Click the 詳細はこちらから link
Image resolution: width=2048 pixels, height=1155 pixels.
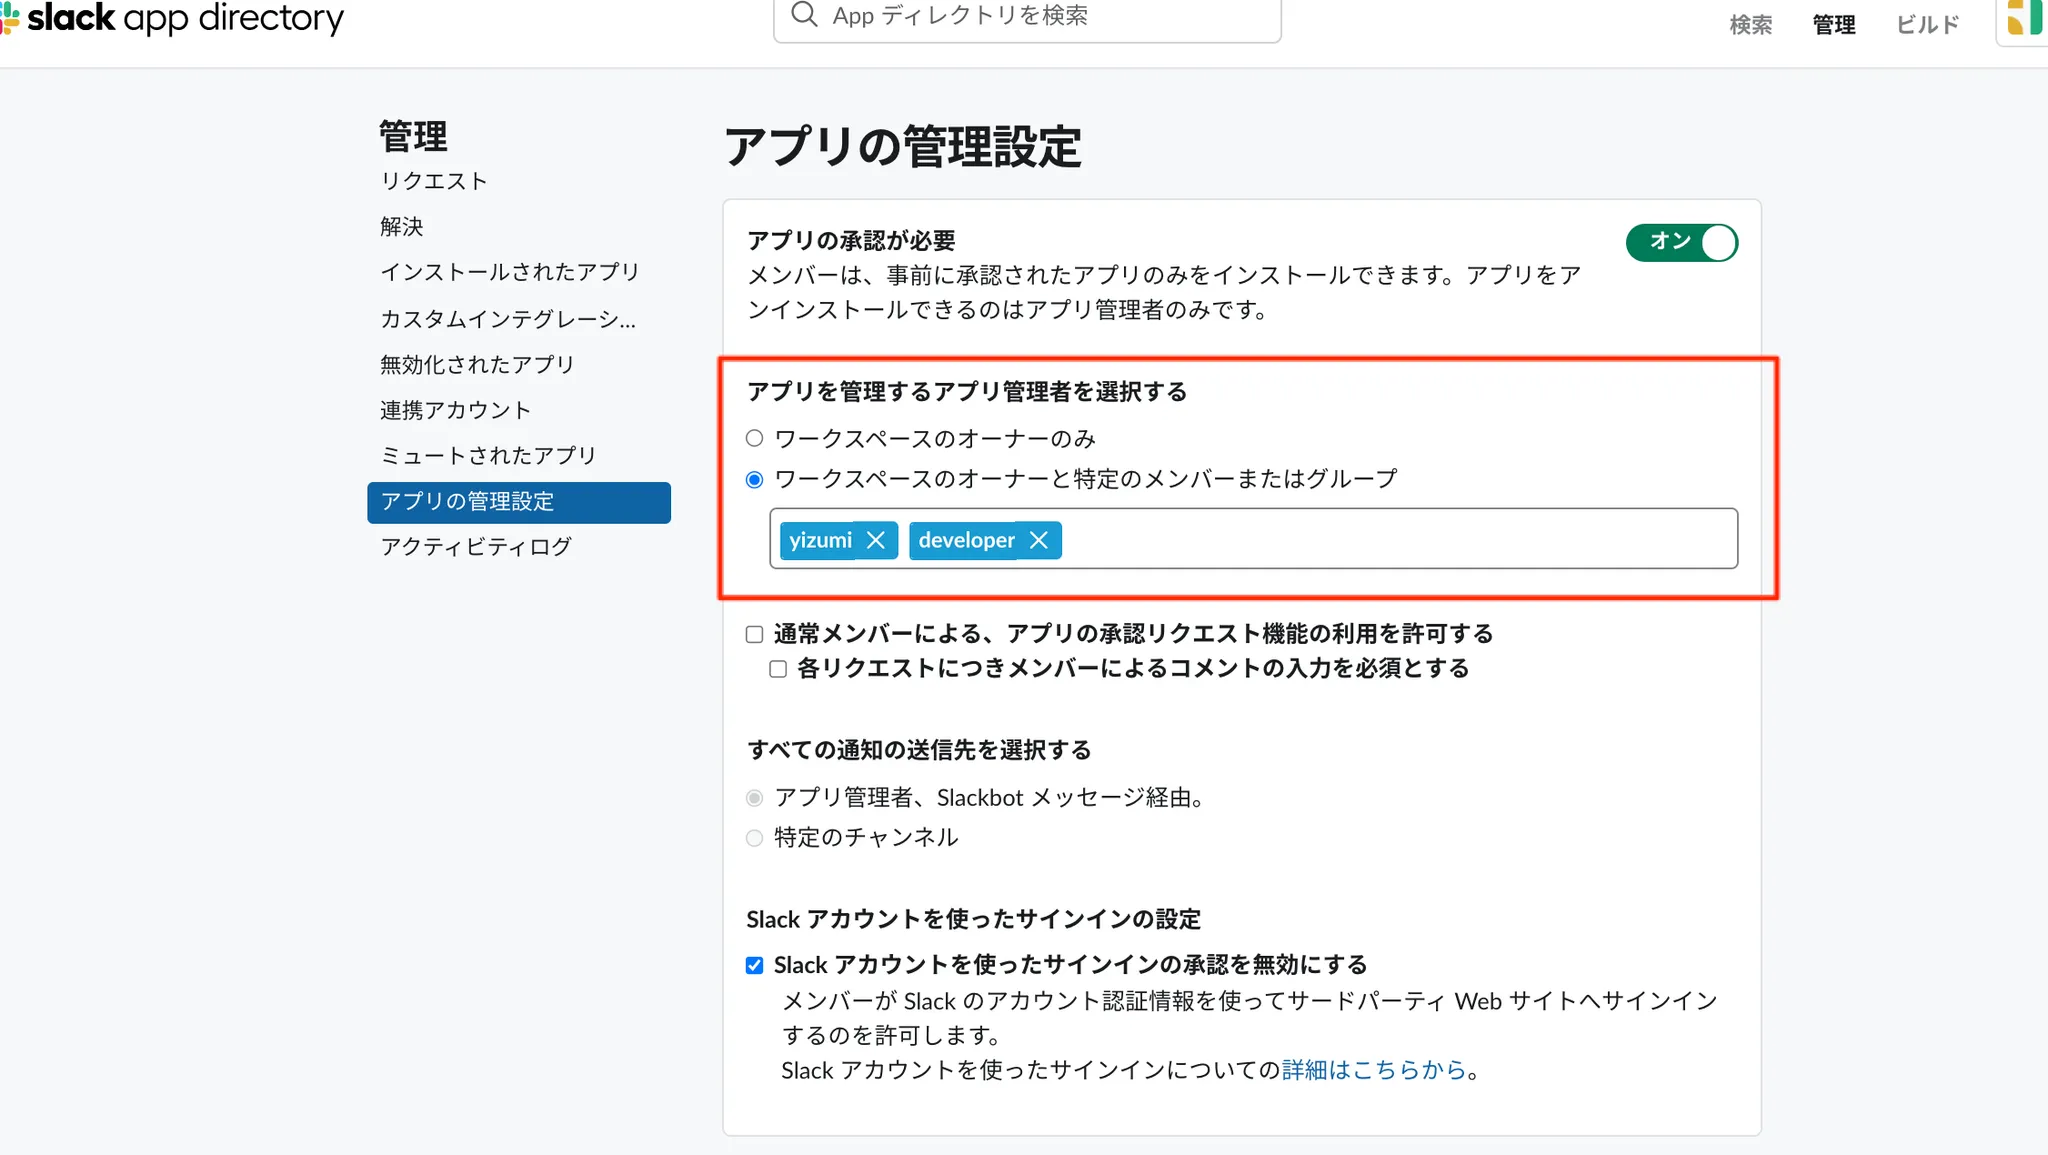1373,1070
